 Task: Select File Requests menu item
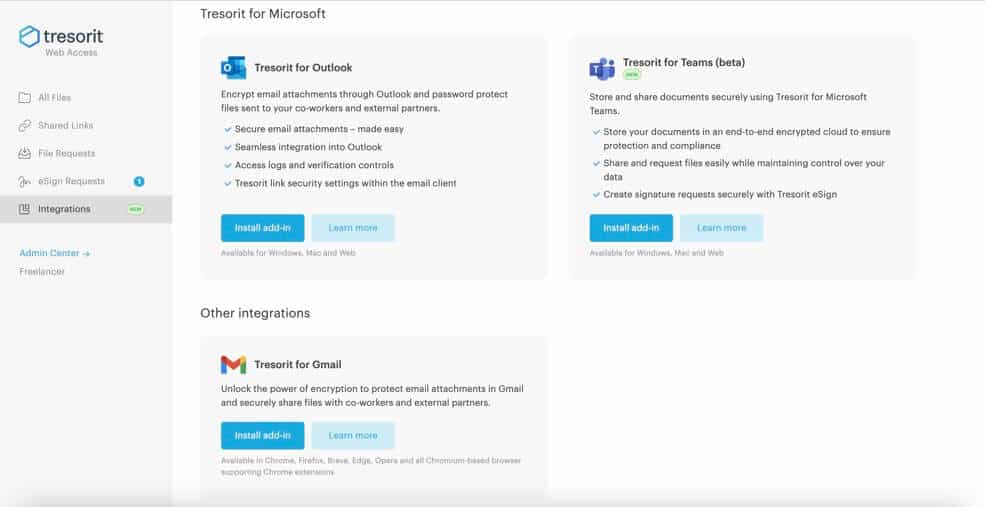[x=67, y=153]
